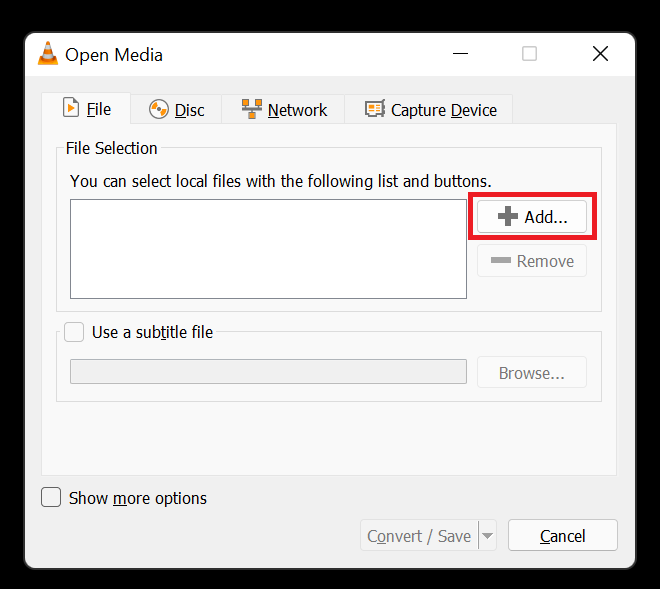The image size is (660, 589).
Task: Expand the Convert / Save dropdown arrow
Action: [x=487, y=536]
